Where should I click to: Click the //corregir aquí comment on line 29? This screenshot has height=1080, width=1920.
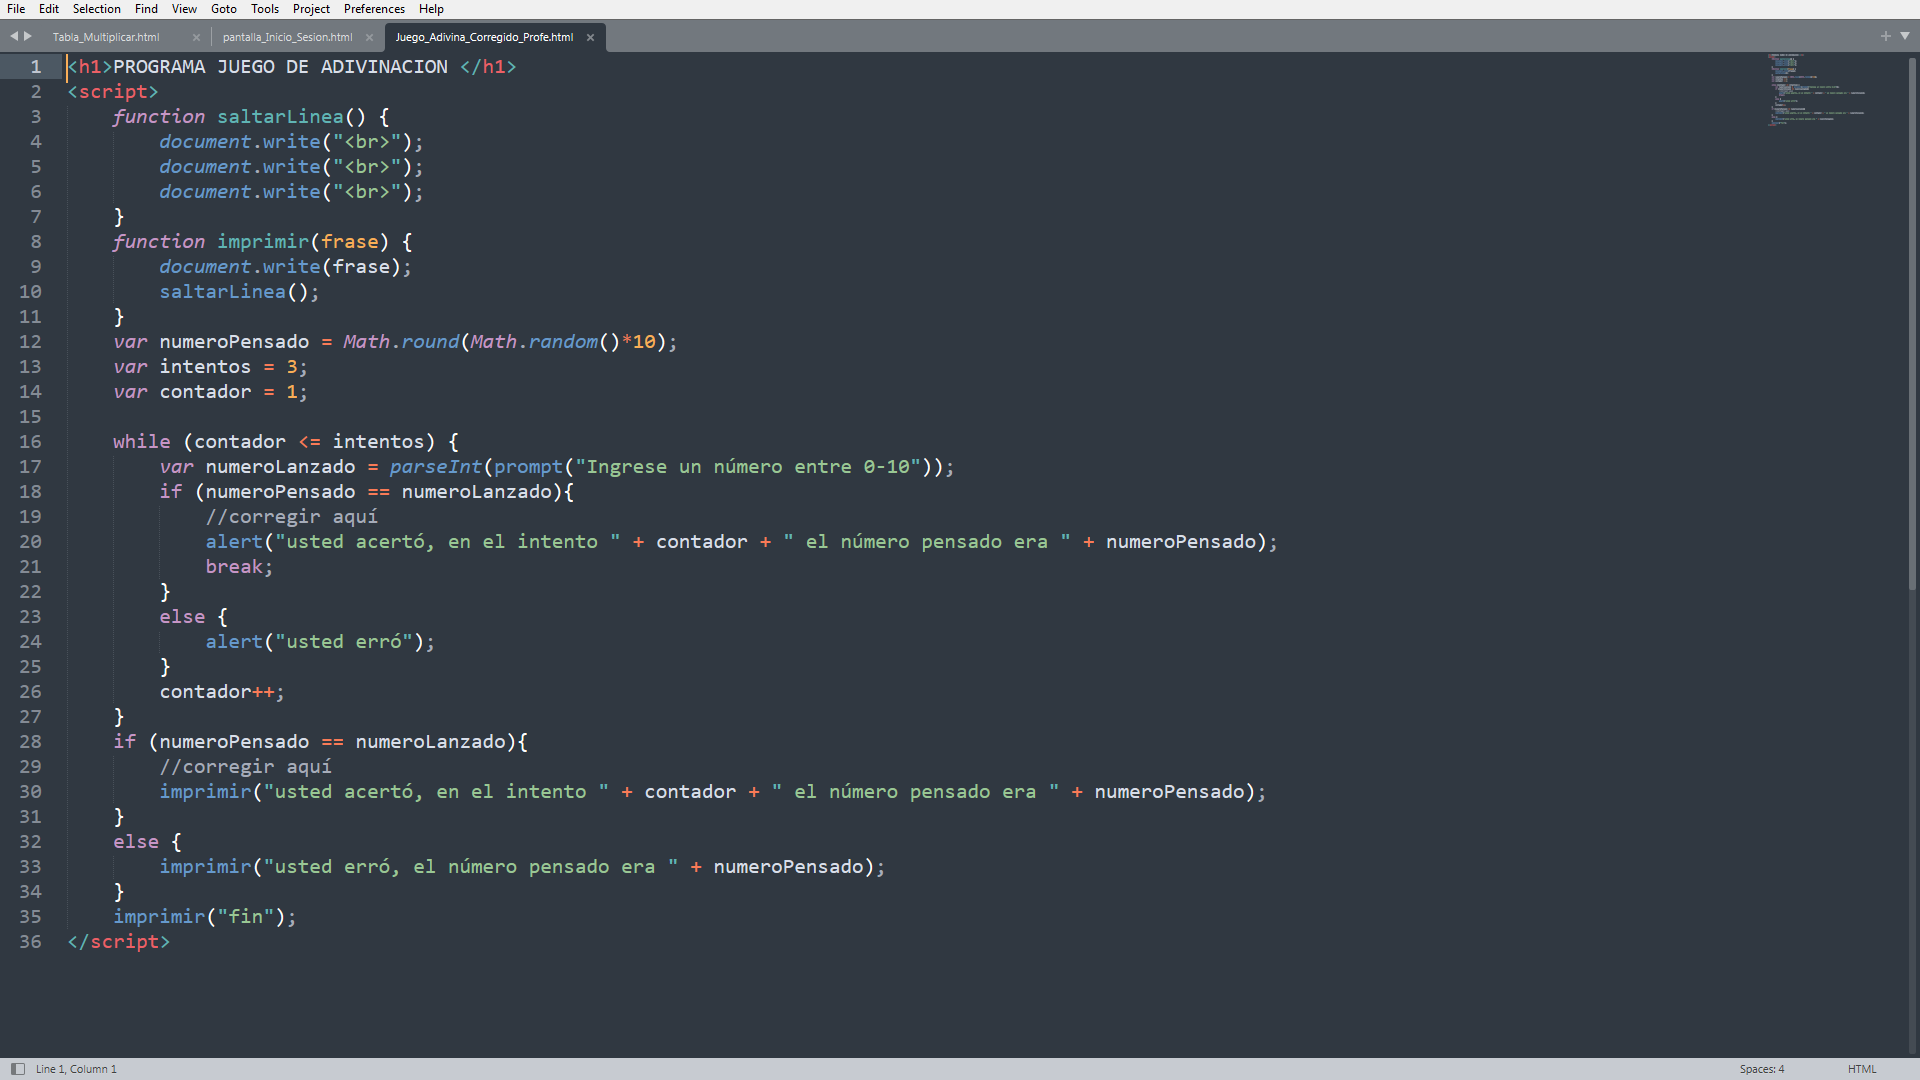245,767
